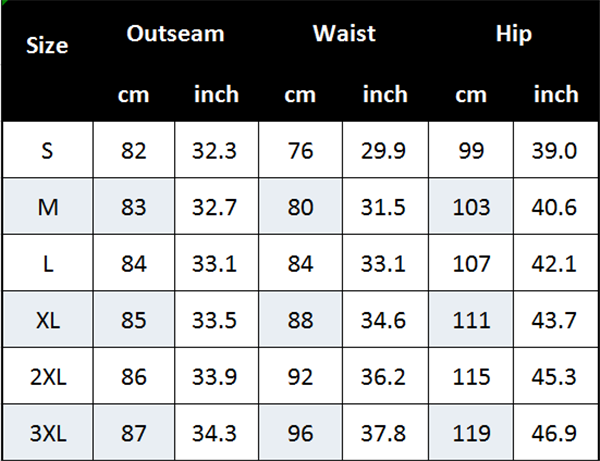The width and height of the screenshot is (600, 461).
Task: Click the 42.1 inch hip cell
Action: (x=556, y=264)
